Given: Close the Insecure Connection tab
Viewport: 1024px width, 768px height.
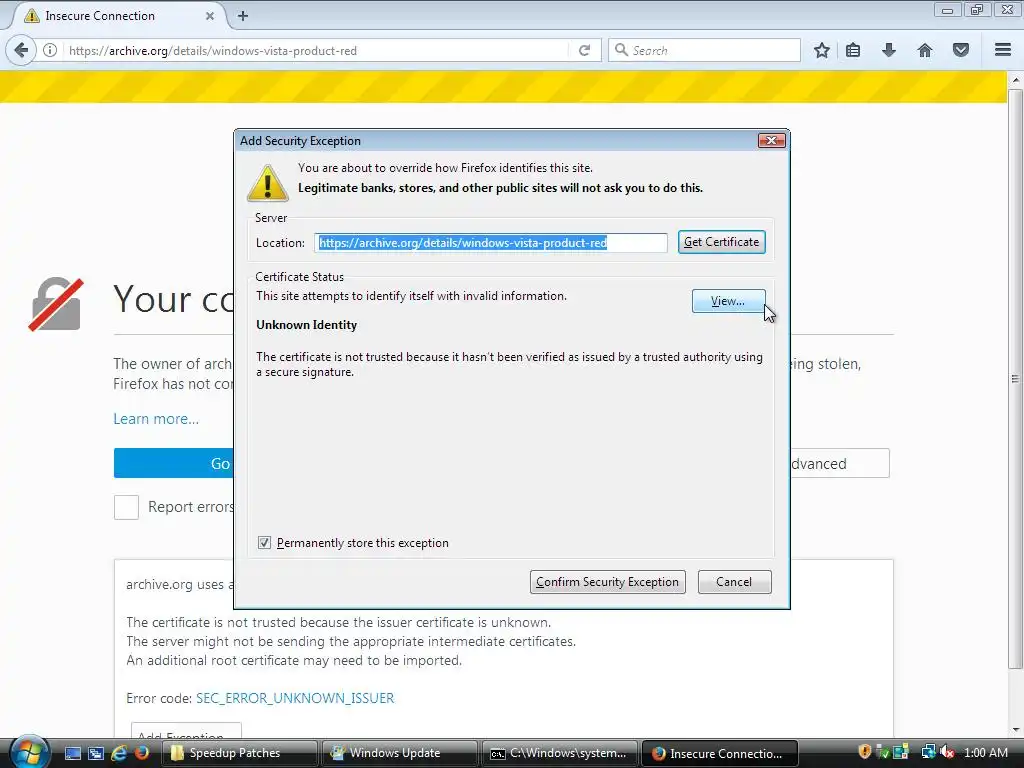Looking at the screenshot, I should 210,16.
